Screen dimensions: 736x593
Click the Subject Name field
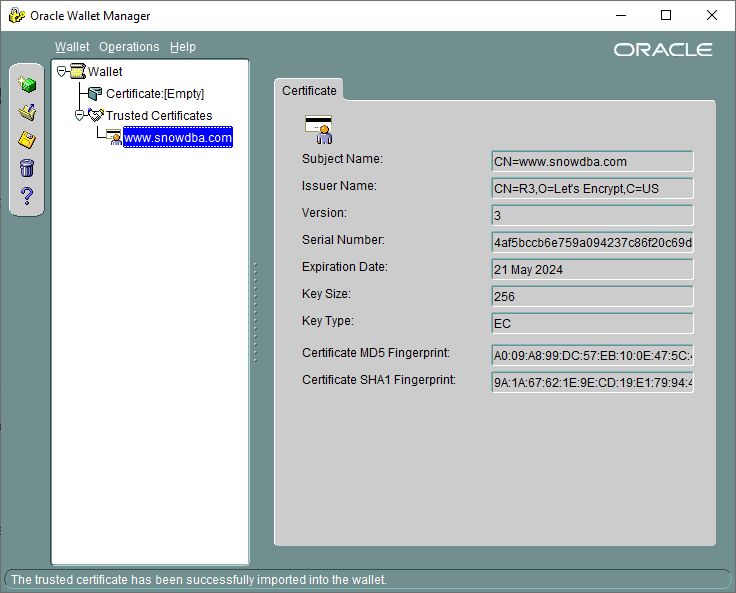[592, 162]
